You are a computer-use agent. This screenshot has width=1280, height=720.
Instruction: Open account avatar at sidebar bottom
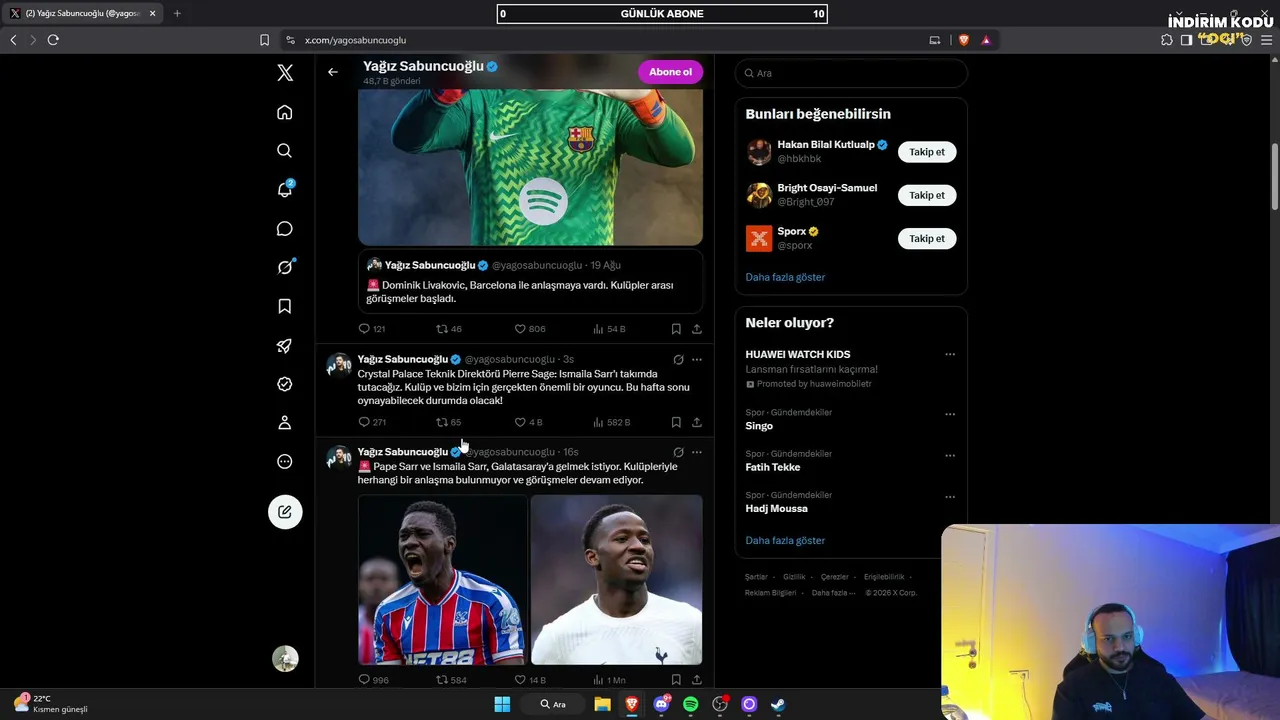click(285, 659)
